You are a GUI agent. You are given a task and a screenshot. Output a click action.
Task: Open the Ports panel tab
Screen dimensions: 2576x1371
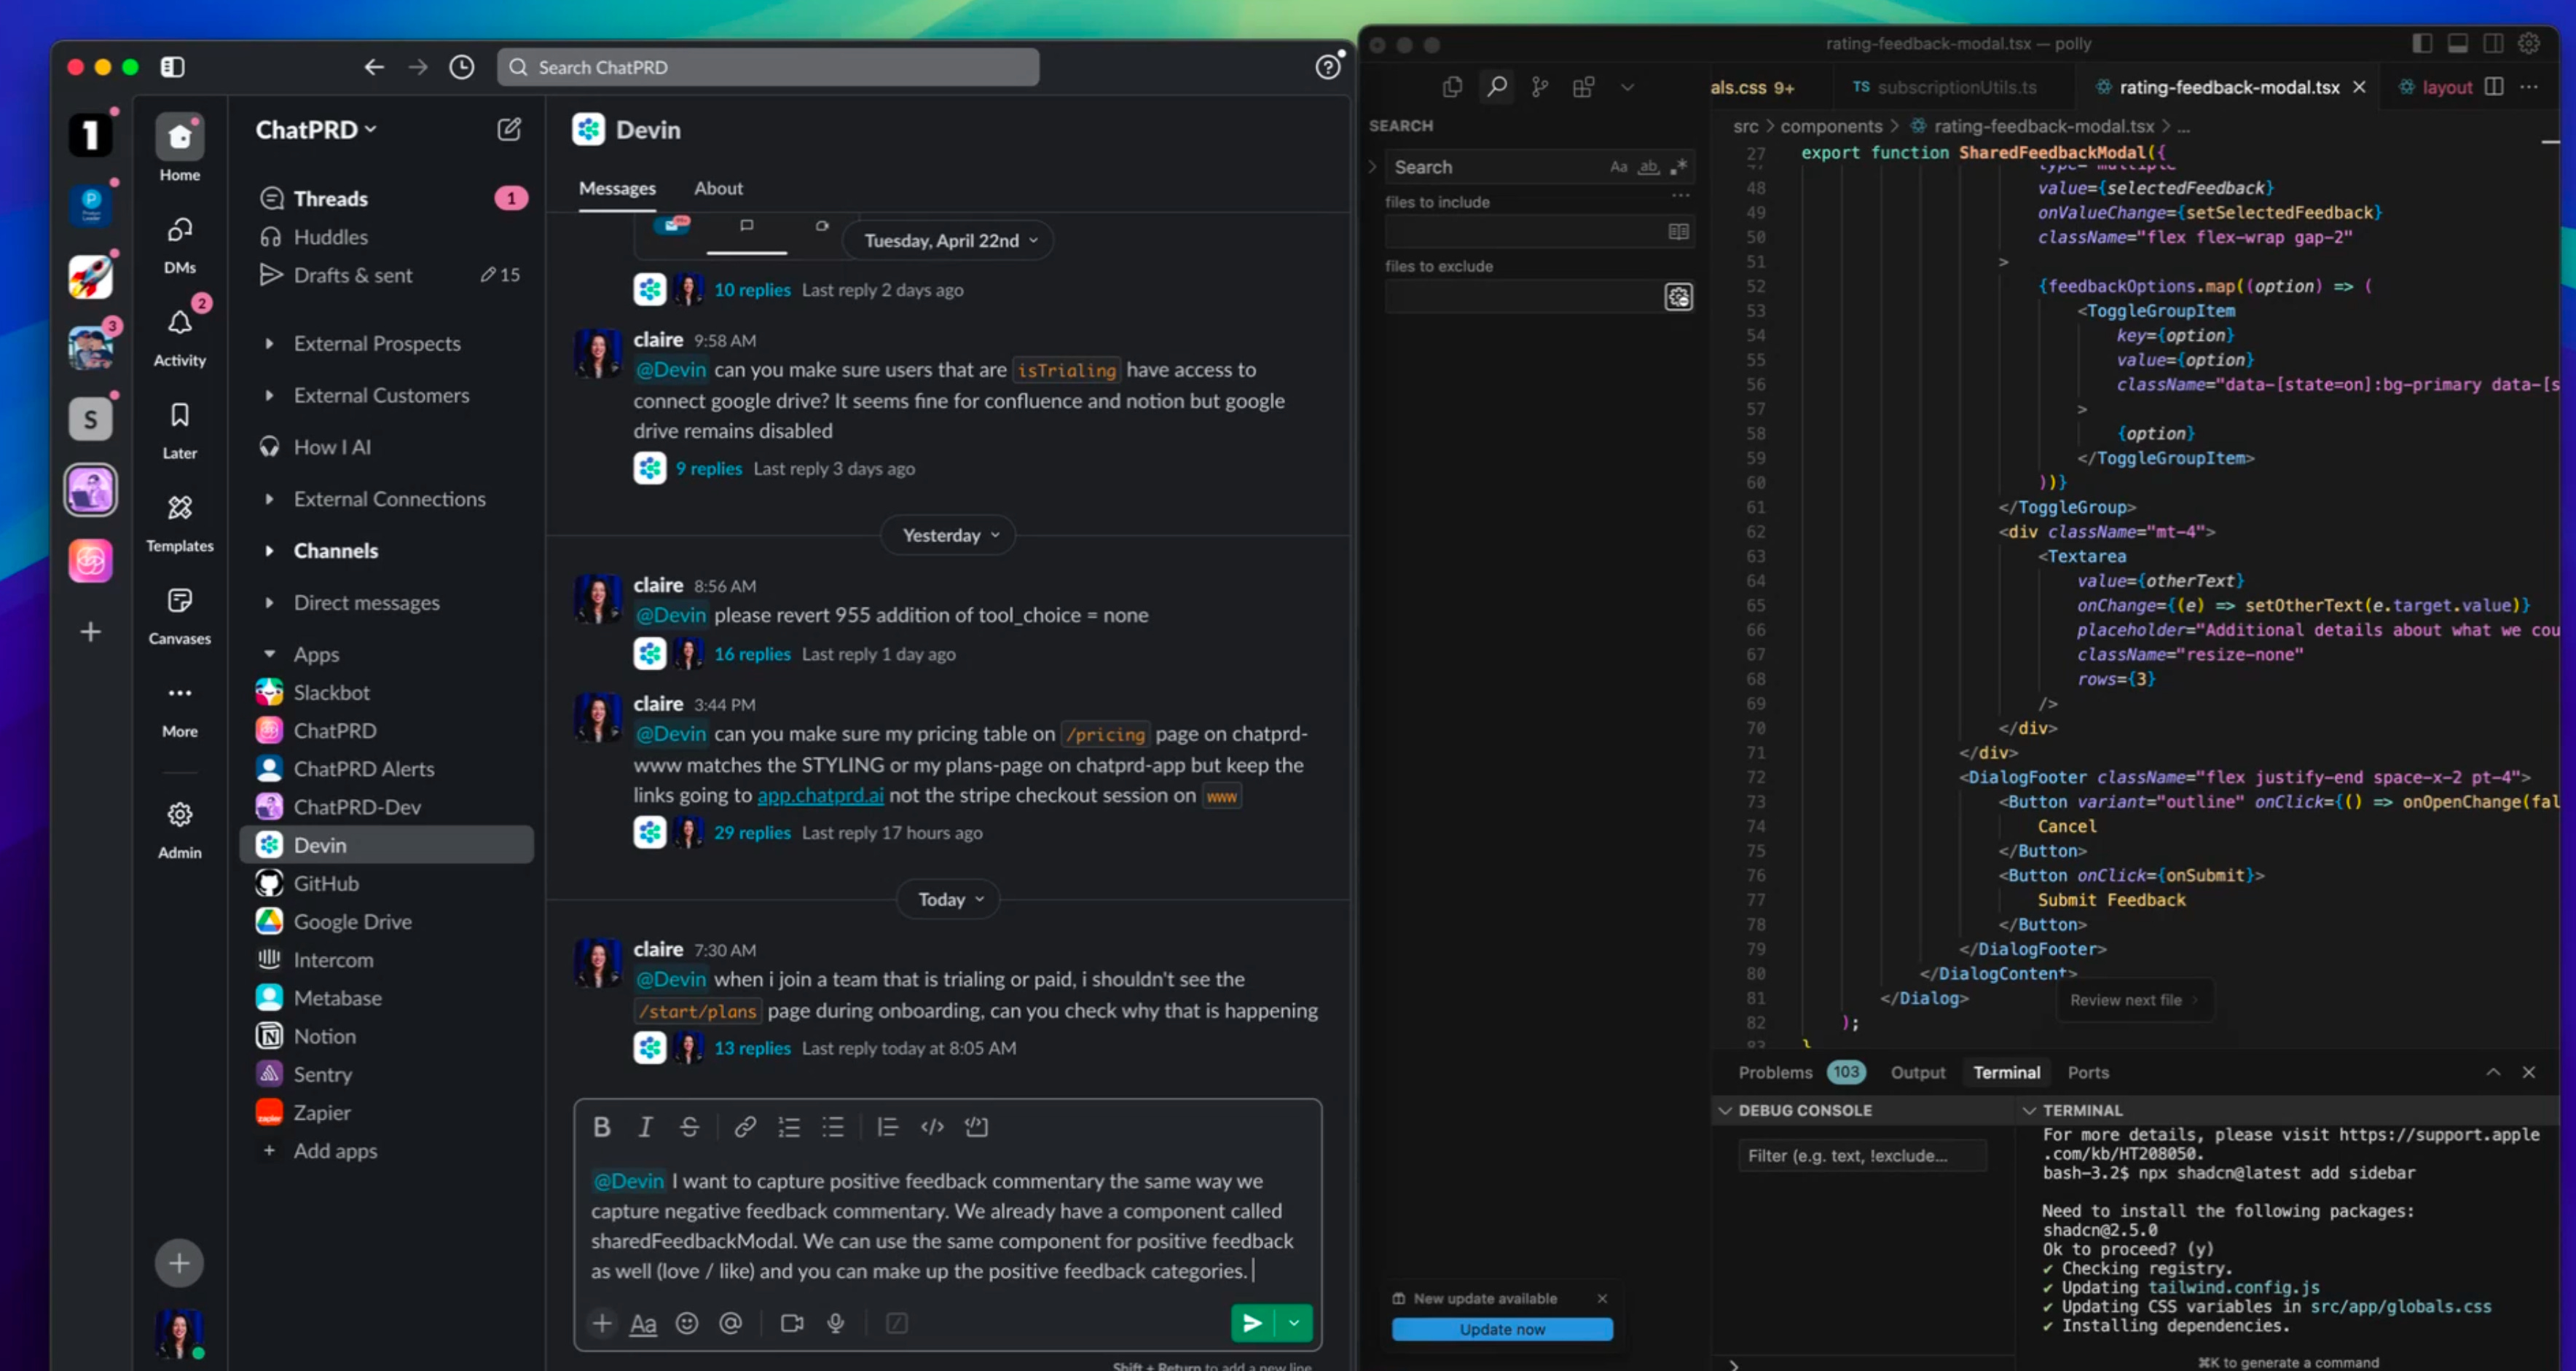pos(2087,1072)
